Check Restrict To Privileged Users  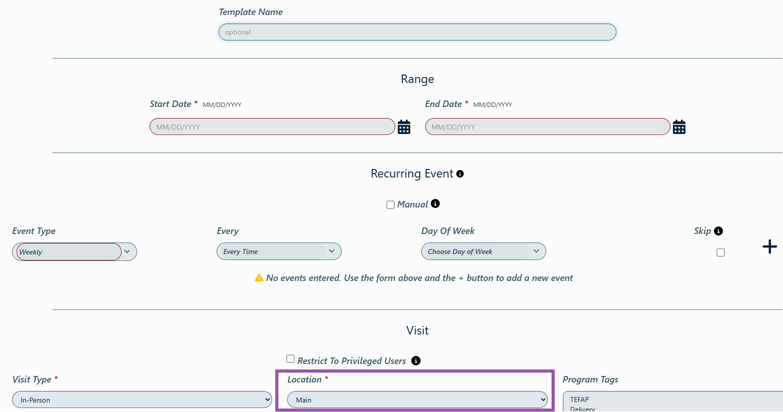tap(290, 359)
